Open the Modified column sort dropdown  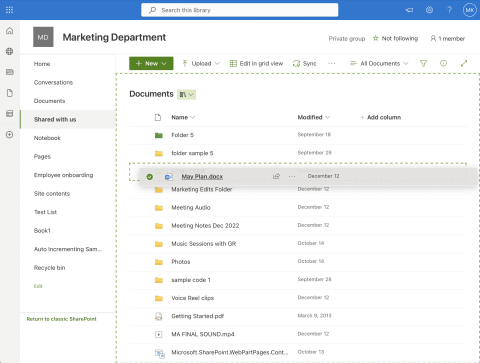tap(314, 117)
